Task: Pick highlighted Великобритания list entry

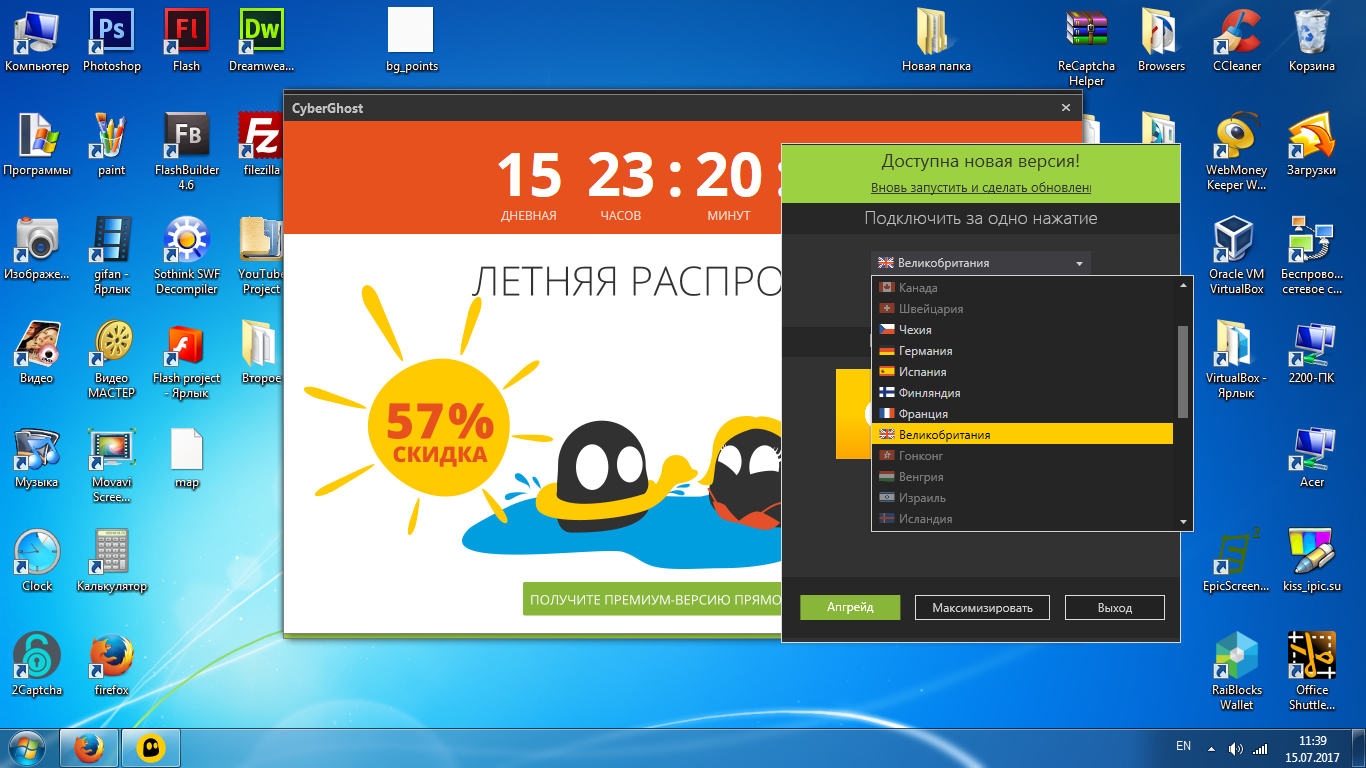Action: click(x=1022, y=435)
